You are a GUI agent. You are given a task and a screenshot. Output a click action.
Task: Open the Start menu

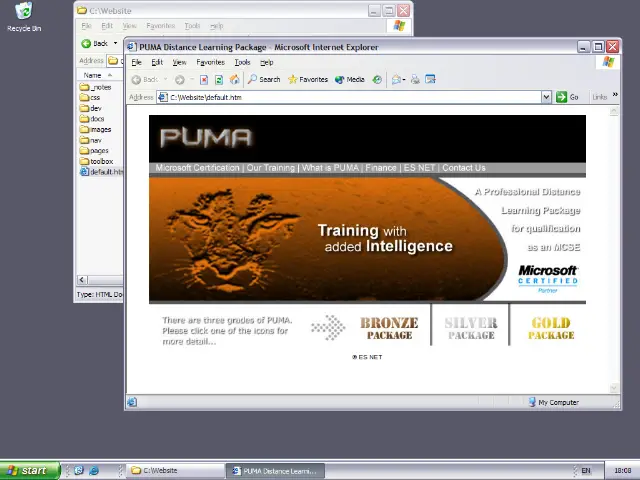[x=30, y=471]
